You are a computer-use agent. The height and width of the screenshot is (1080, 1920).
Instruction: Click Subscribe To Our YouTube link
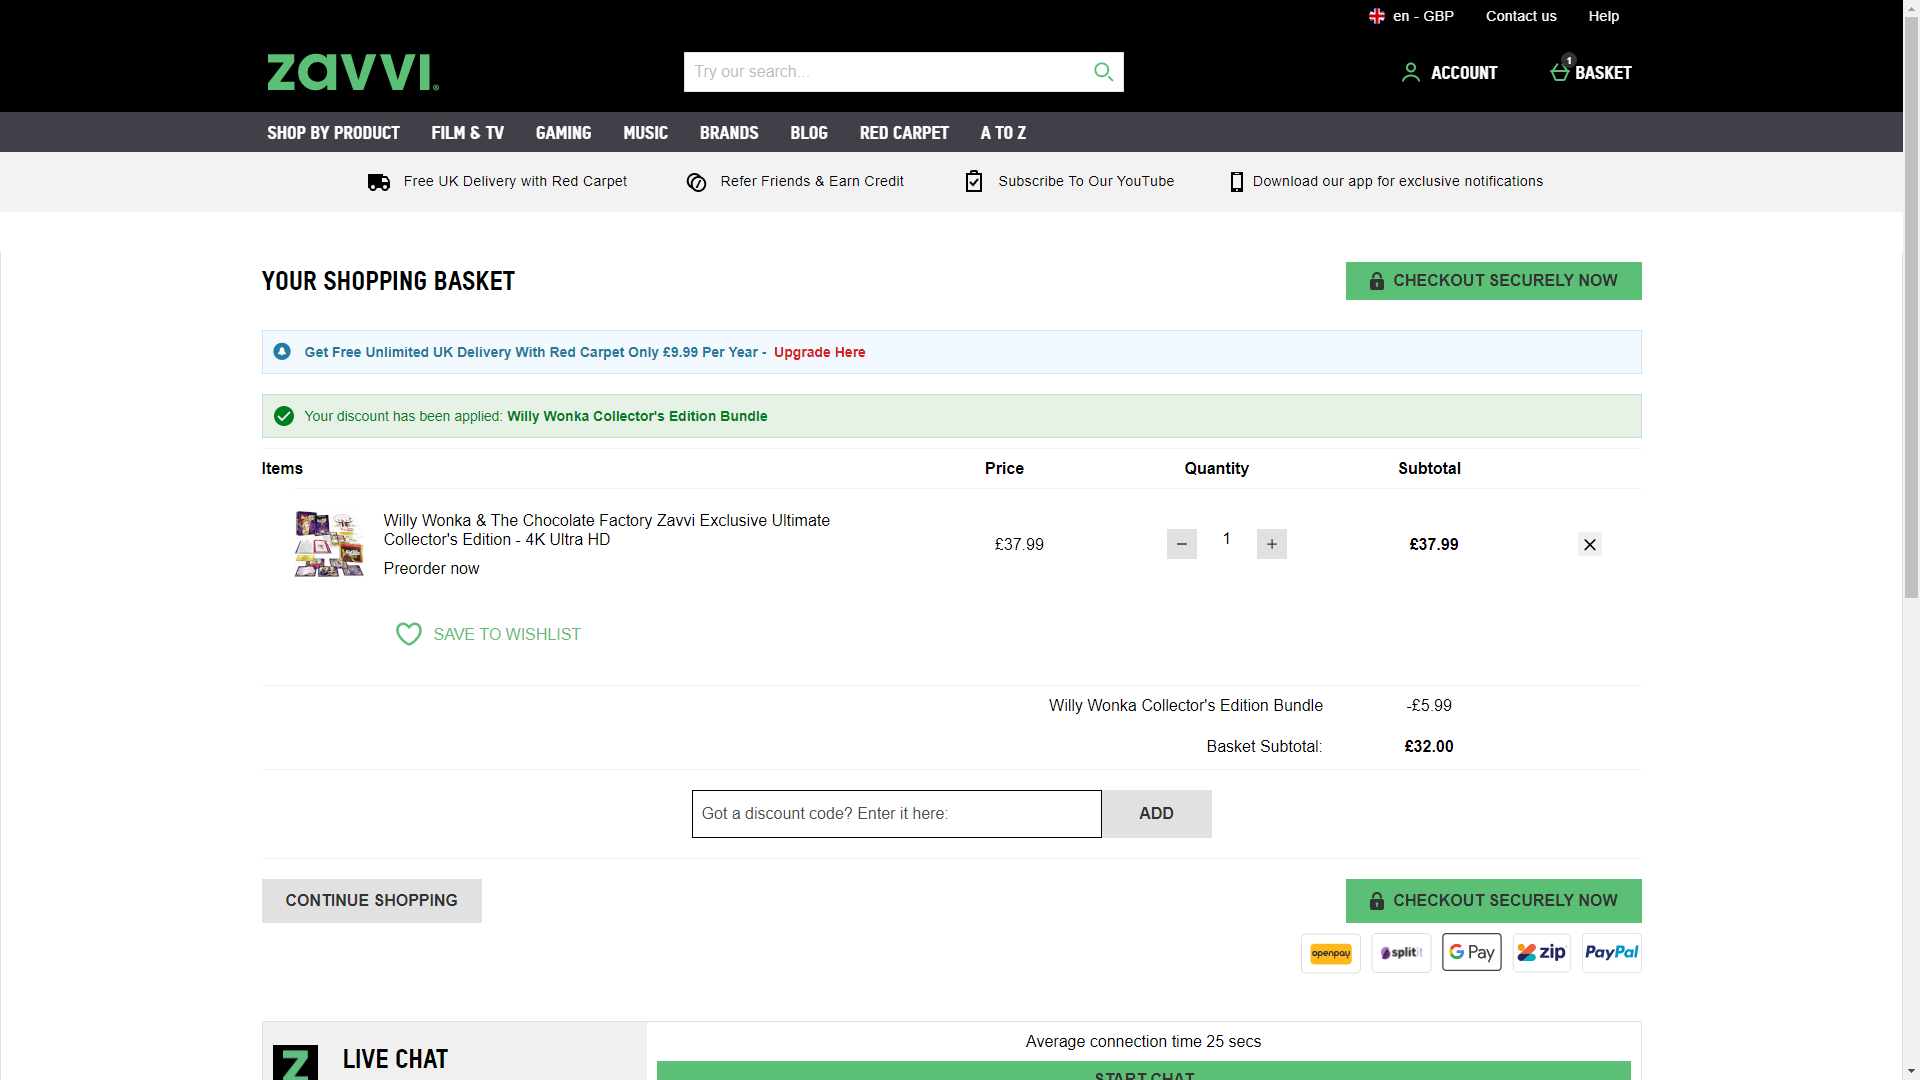[x=1086, y=181]
